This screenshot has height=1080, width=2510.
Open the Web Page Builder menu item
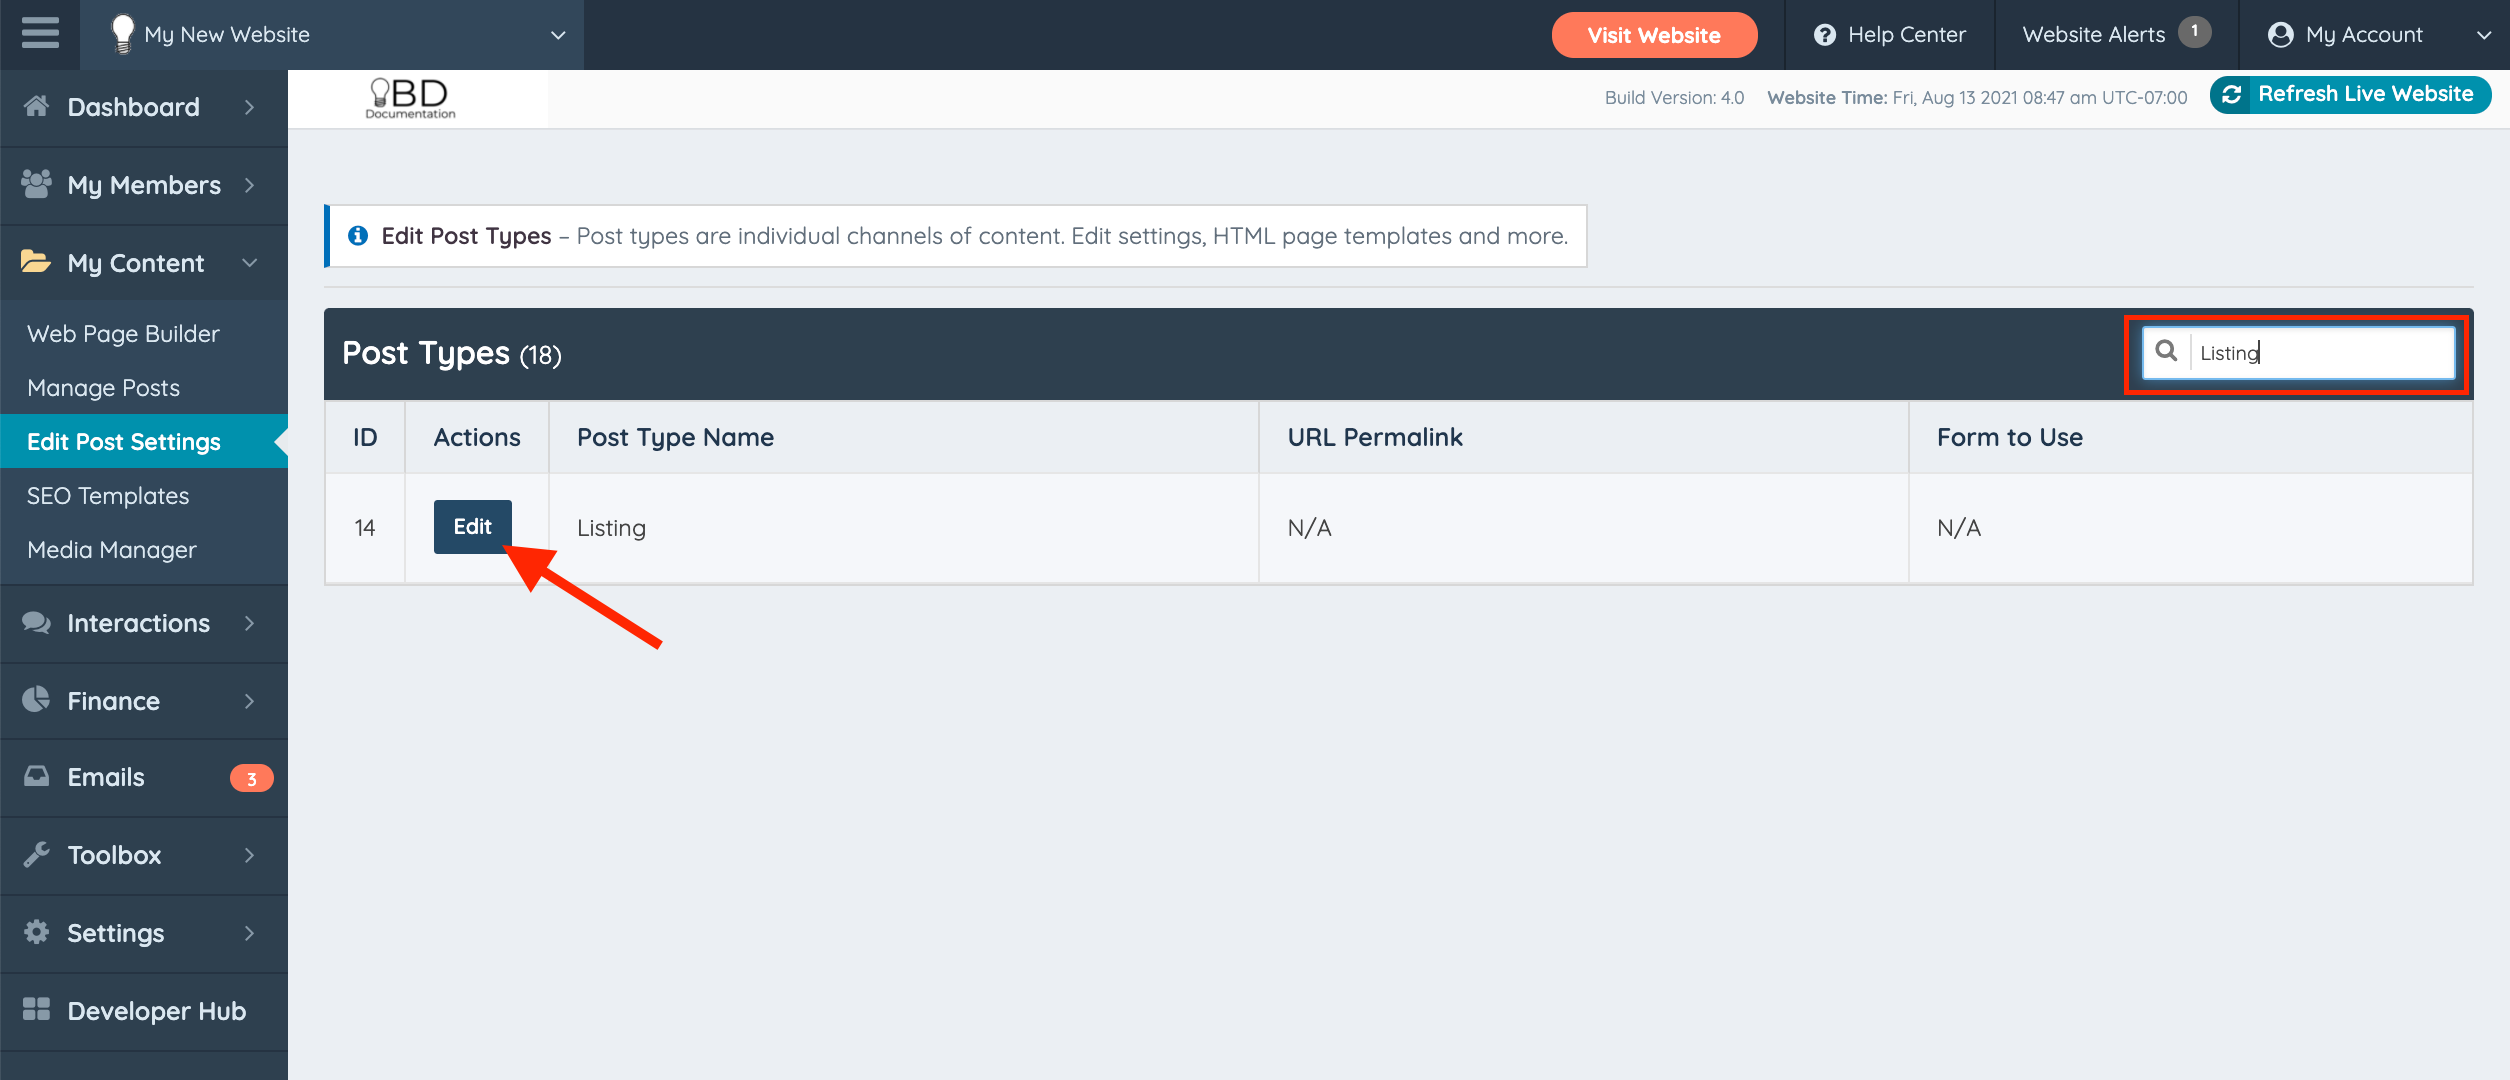pyautogui.click(x=123, y=334)
